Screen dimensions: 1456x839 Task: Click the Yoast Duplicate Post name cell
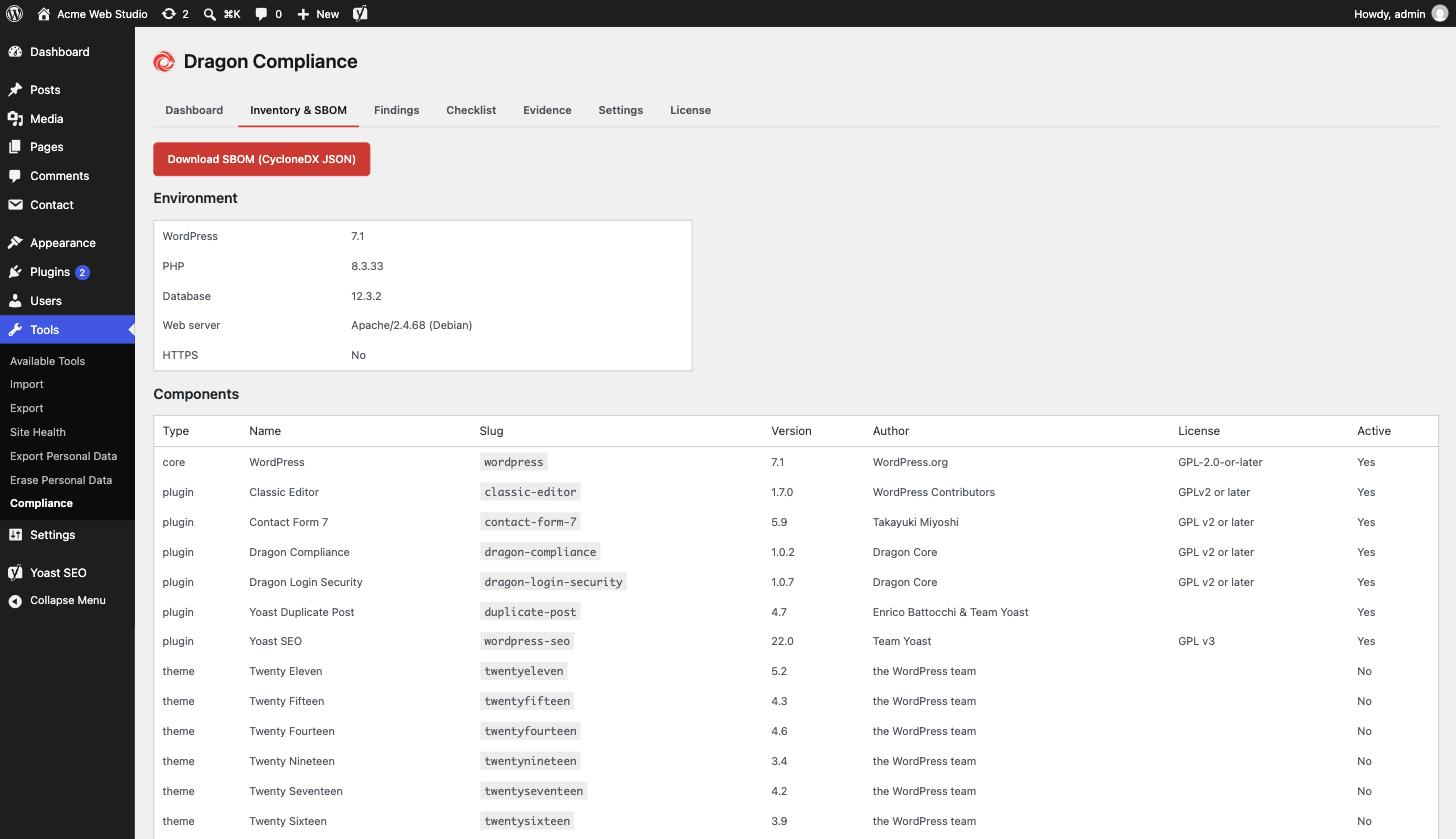(301, 612)
